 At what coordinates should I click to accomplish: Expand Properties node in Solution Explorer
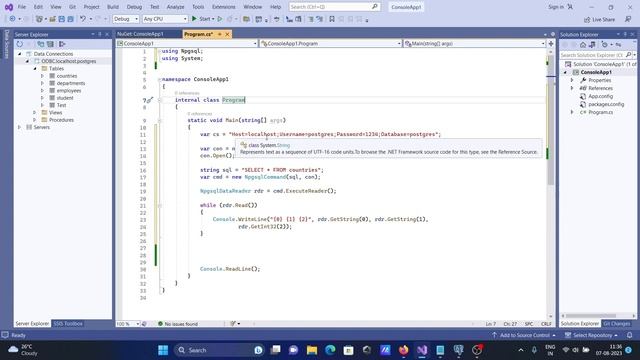click(572, 80)
